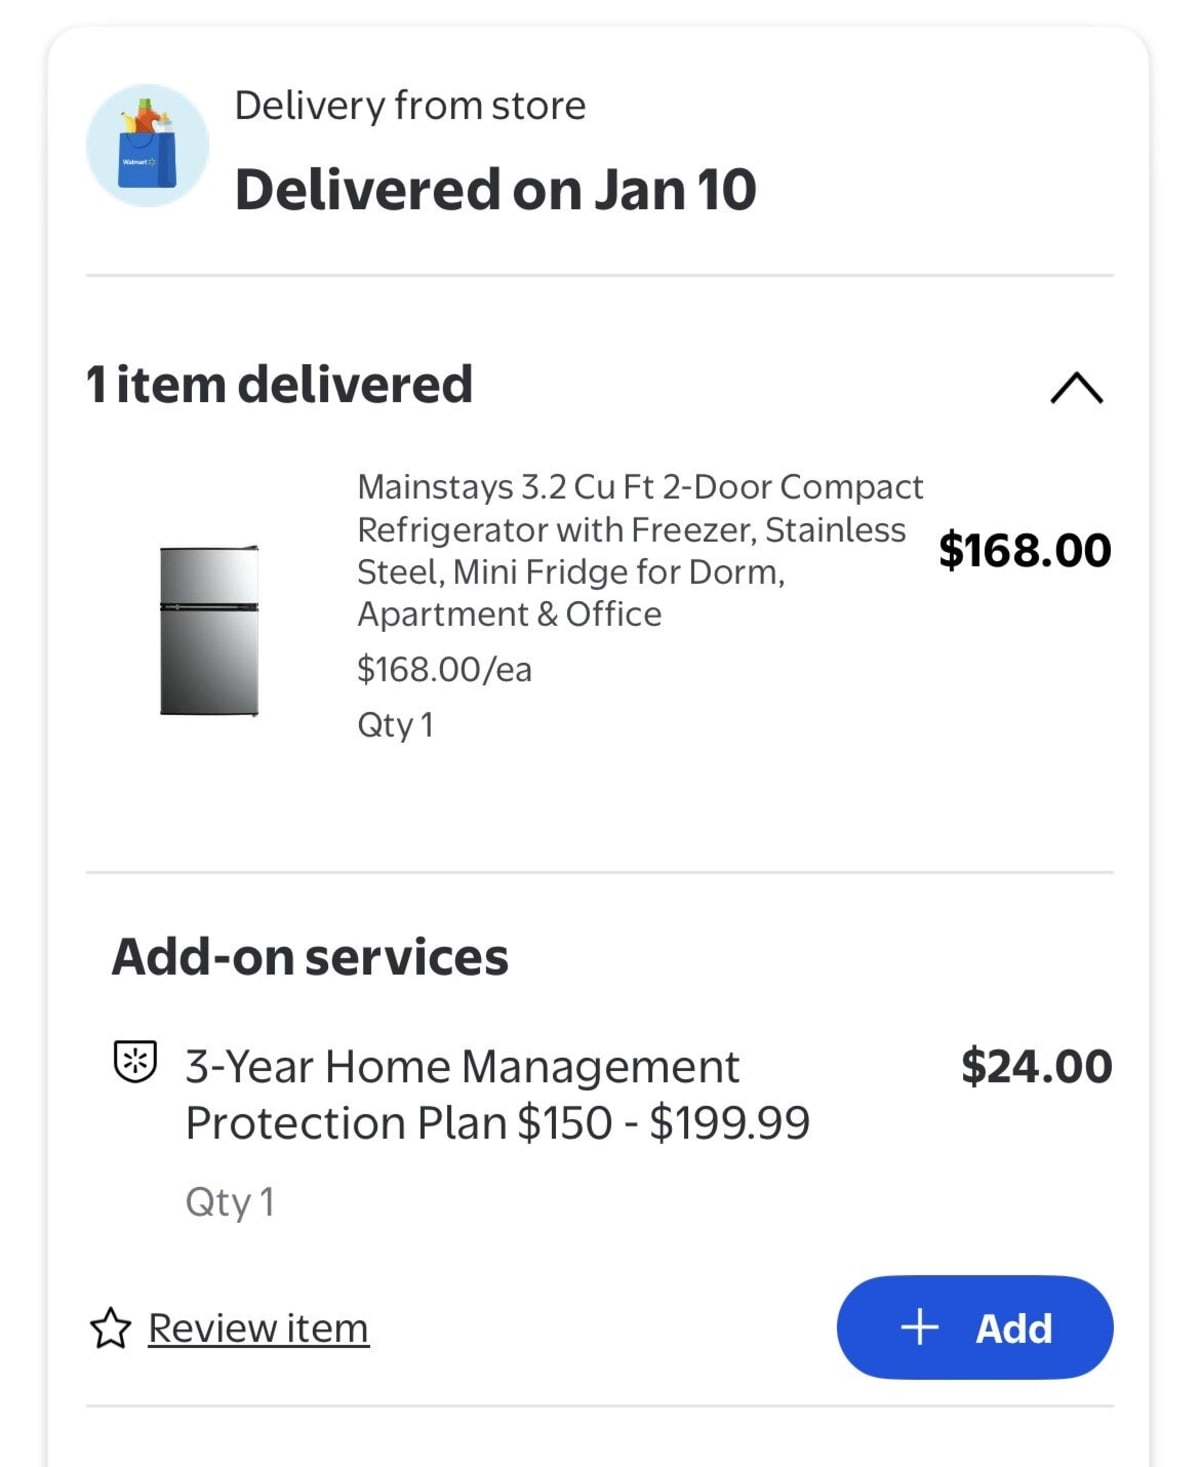Screen dimensions: 1200x1467
Task: Click the 'Delivered on Jan 10' heading
Action: (495, 190)
